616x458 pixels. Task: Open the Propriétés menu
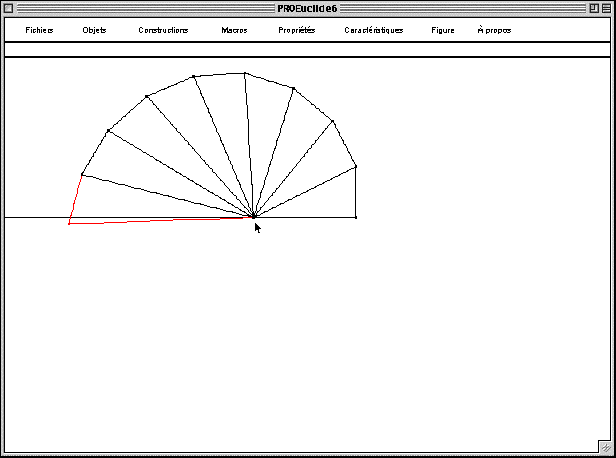coord(296,30)
